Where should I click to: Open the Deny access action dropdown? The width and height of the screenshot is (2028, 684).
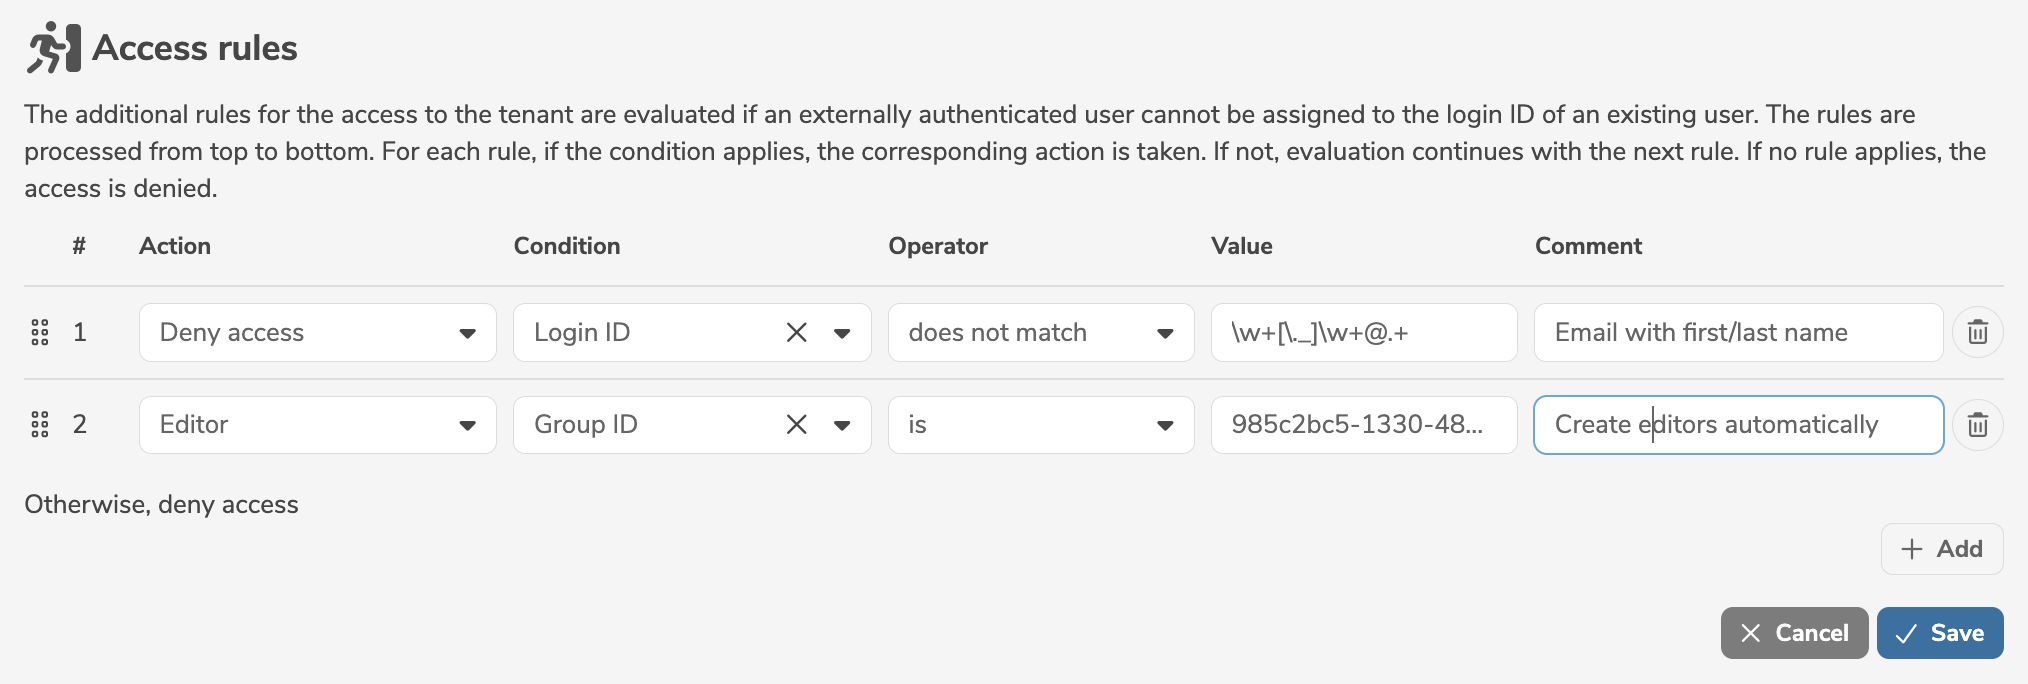tap(317, 332)
